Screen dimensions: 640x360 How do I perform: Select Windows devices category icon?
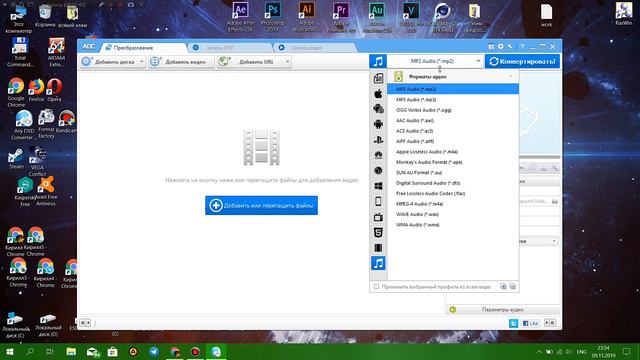[378, 186]
